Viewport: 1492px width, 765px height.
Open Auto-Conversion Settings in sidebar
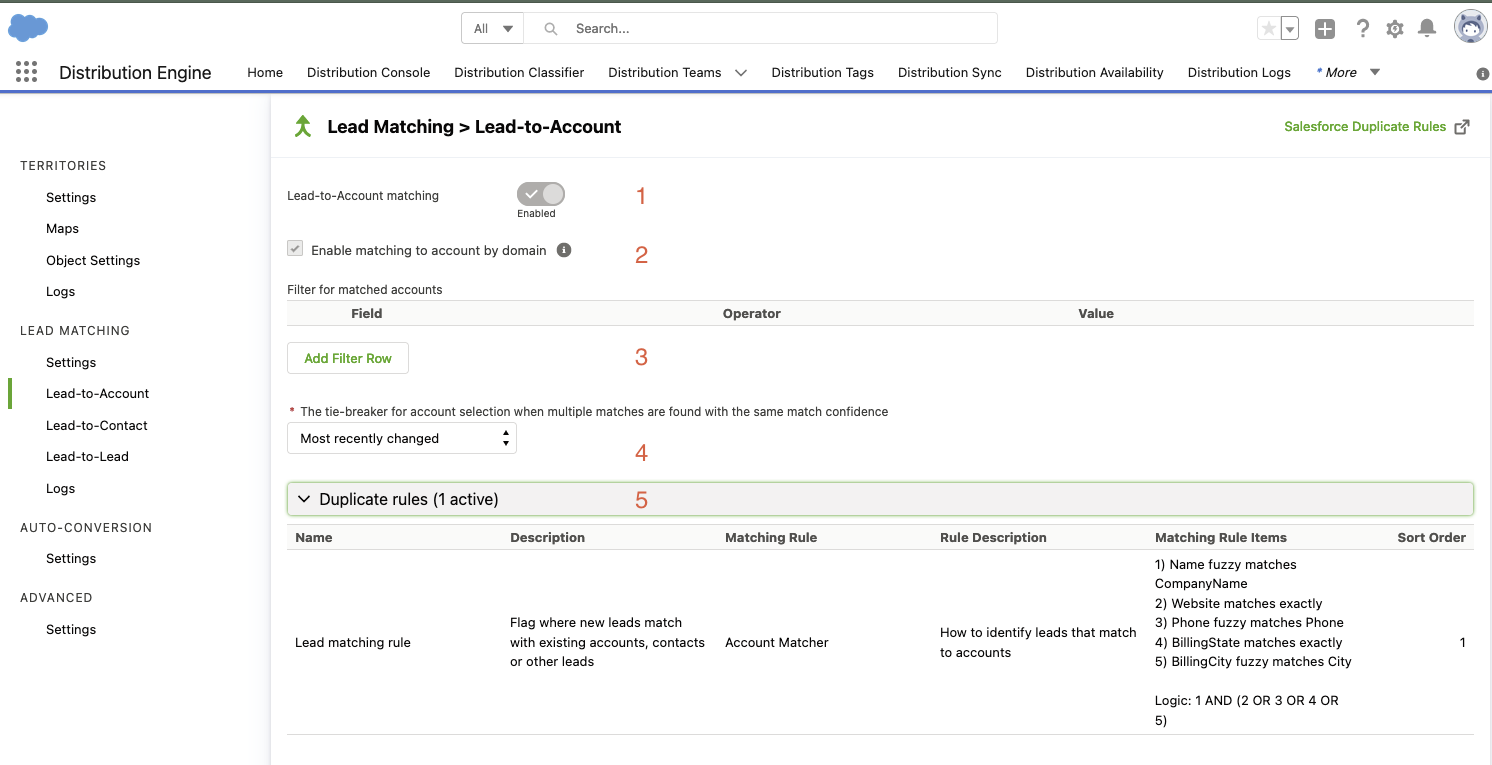tap(71, 558)
